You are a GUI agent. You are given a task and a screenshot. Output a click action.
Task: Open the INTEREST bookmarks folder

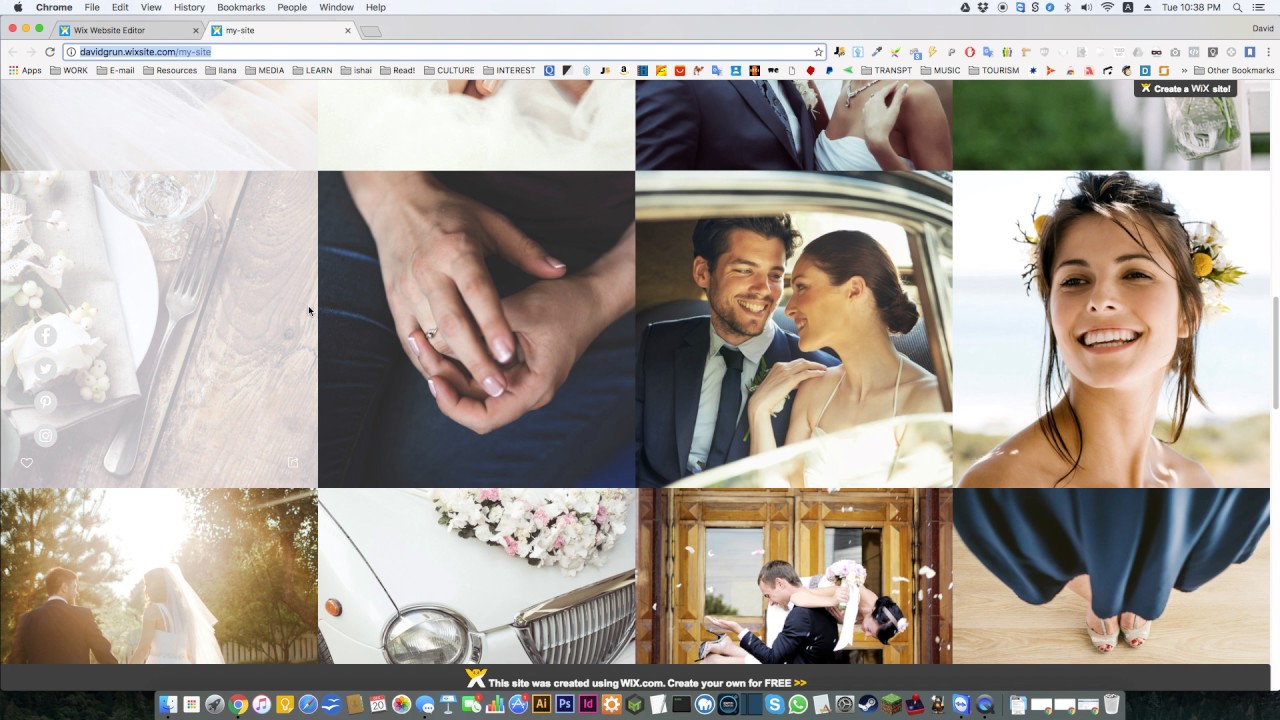[509, 71]
